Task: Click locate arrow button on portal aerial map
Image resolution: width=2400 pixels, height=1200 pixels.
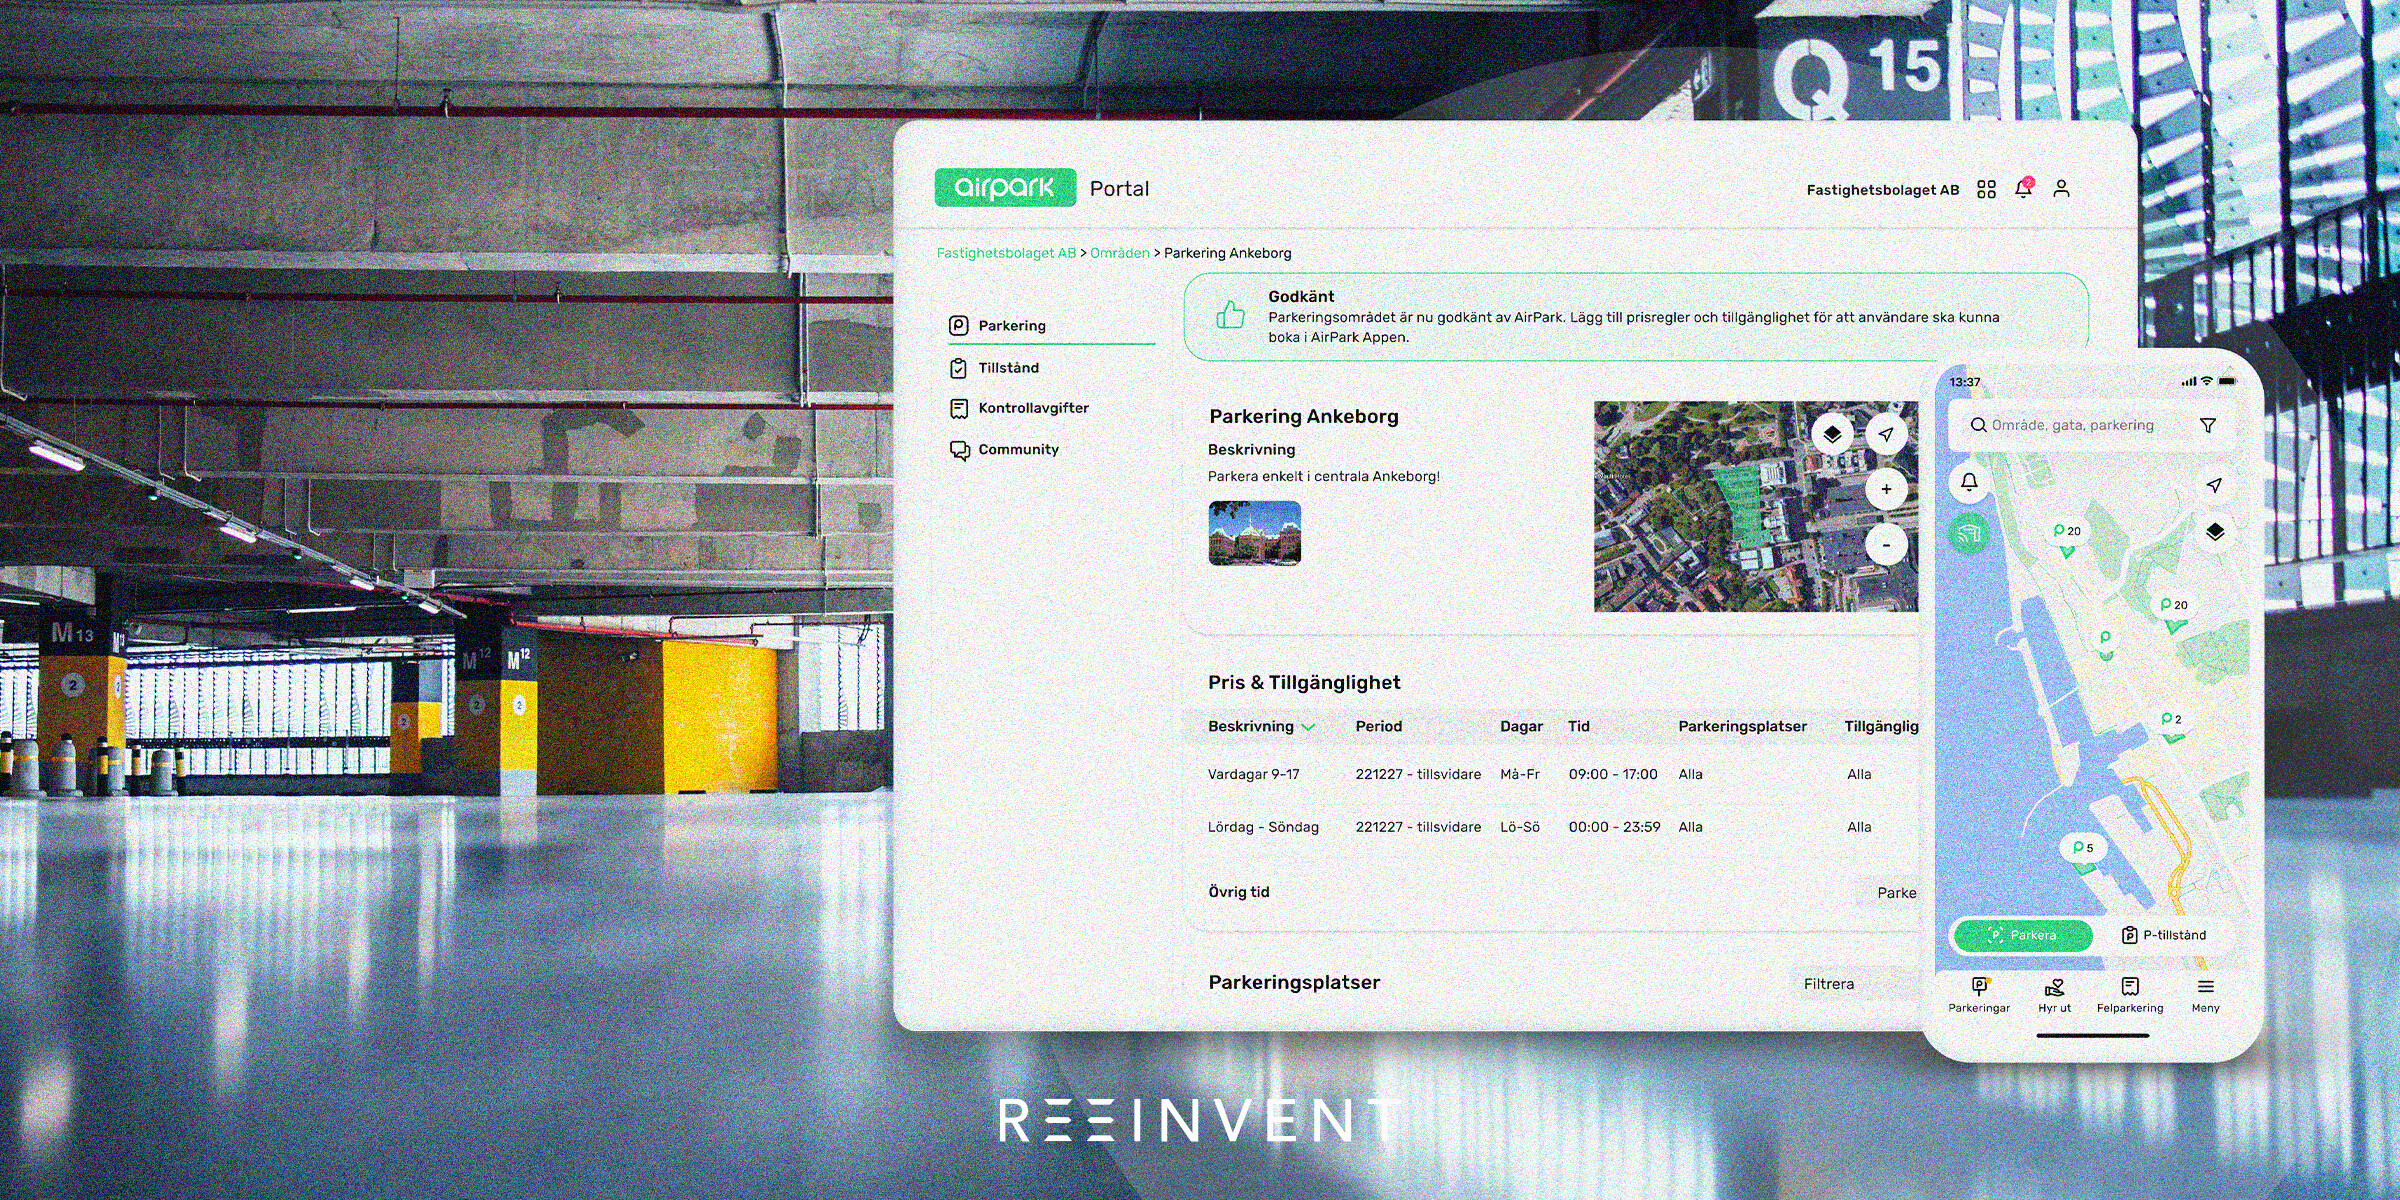Action: point(1886,434)
